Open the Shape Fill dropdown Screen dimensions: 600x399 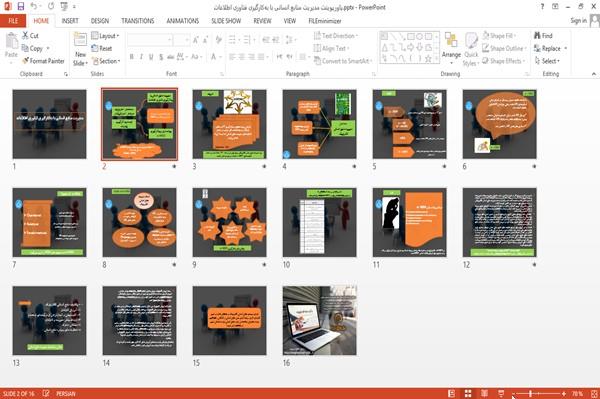[499, 36]
